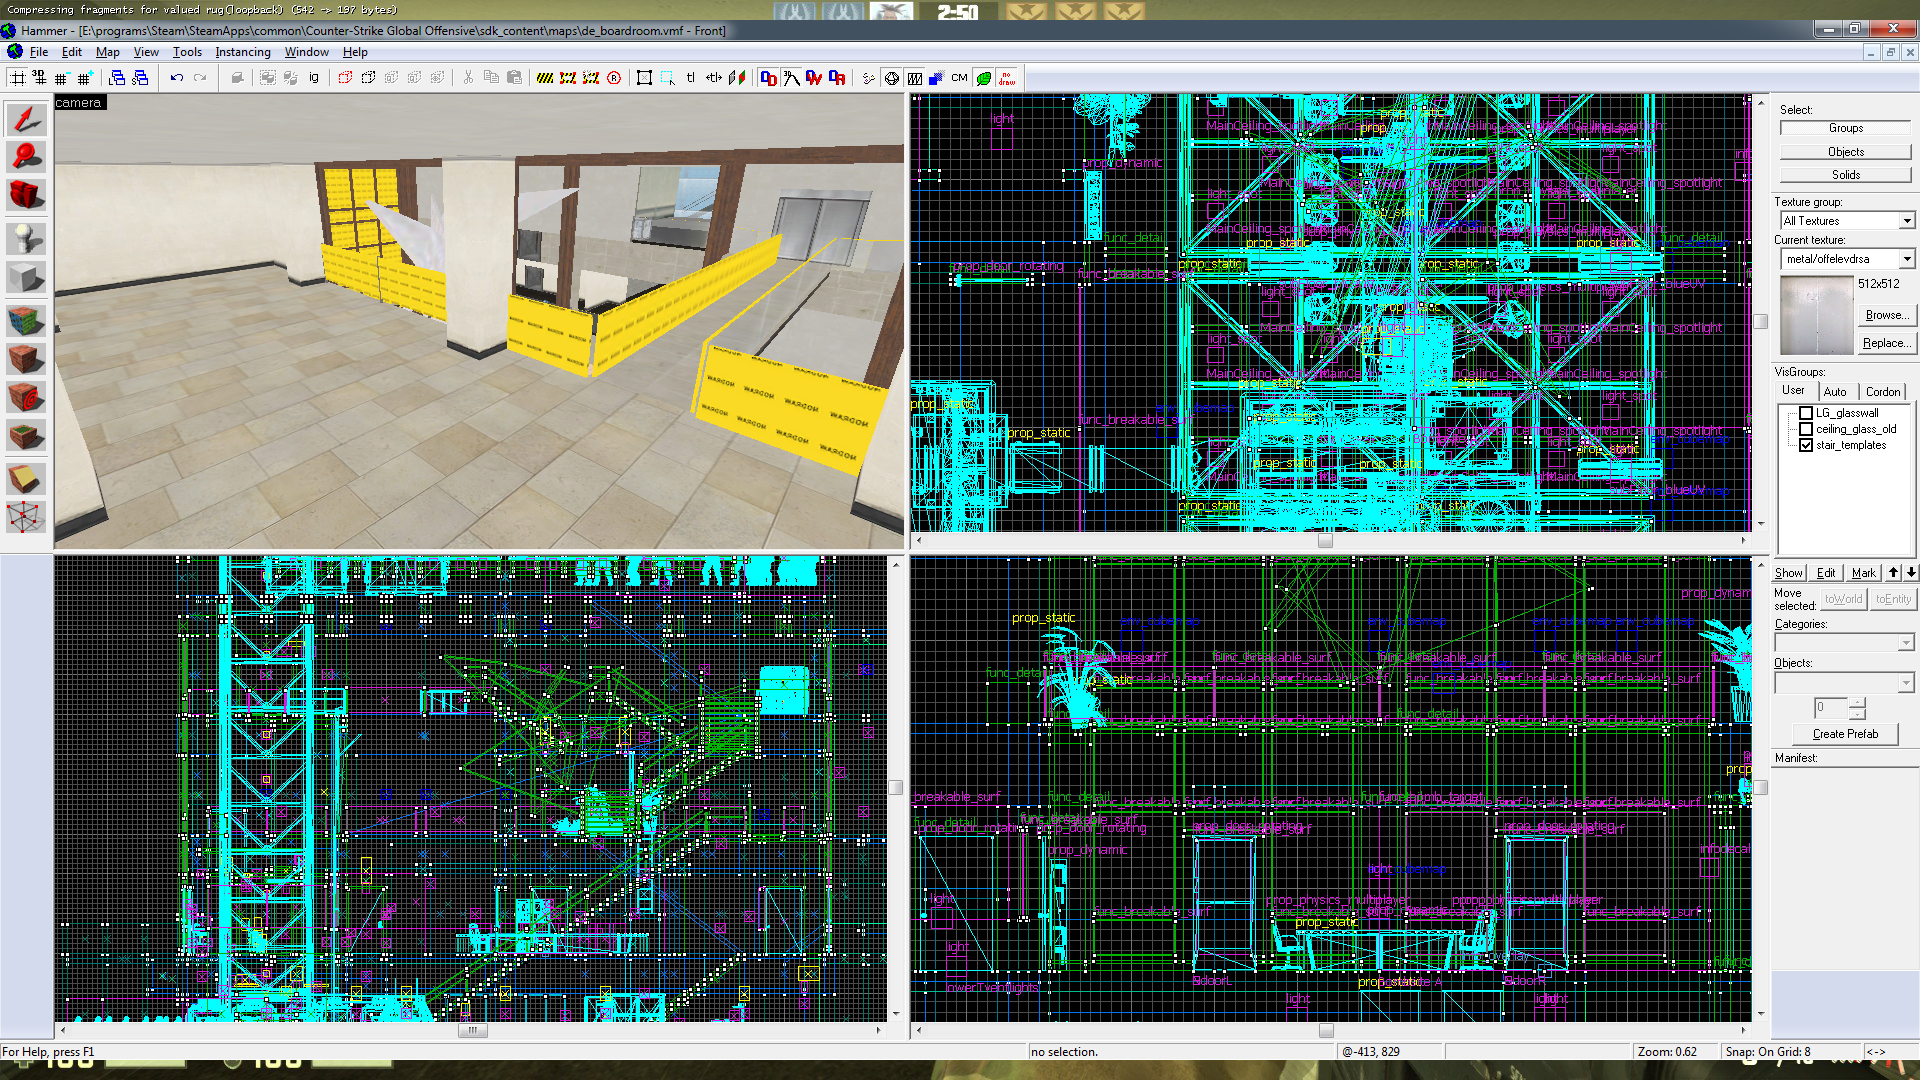Select the Vertex manipulation tool

pyautogui.click(x=26, y=517)
